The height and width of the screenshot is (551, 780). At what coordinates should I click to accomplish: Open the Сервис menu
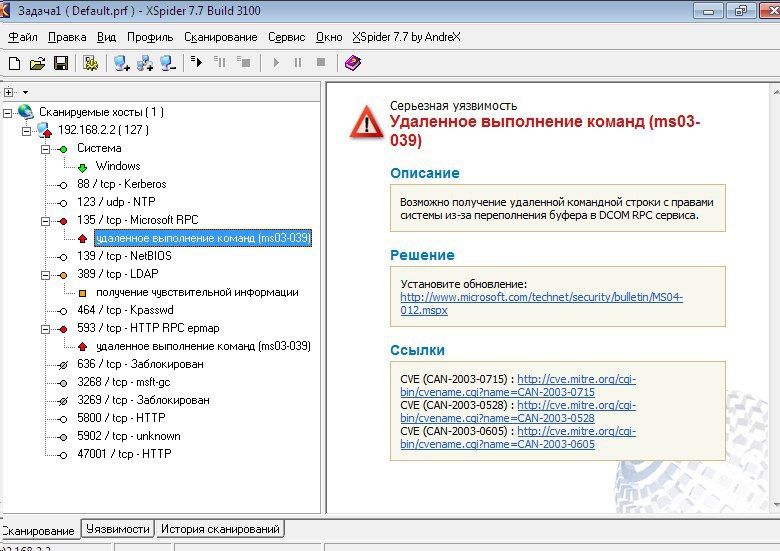[287, 37]
